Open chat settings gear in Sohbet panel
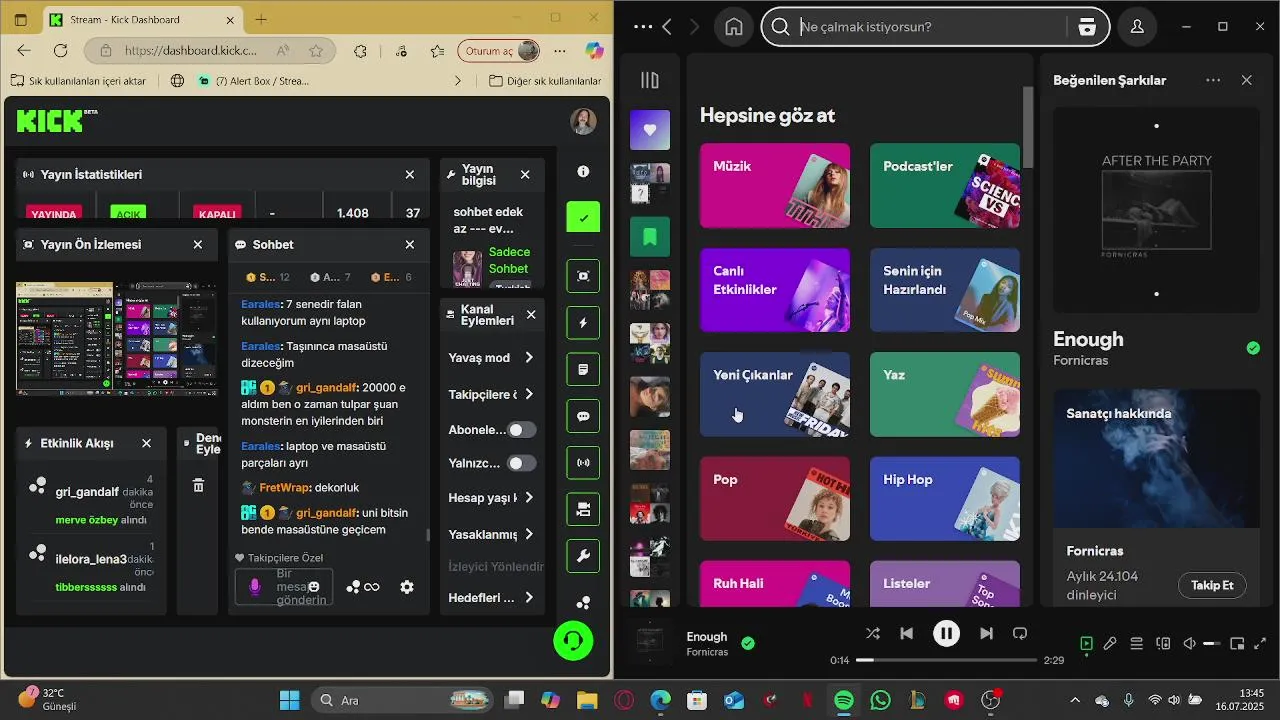This screenshot has height=720, width=1280. tap(407, 587)
